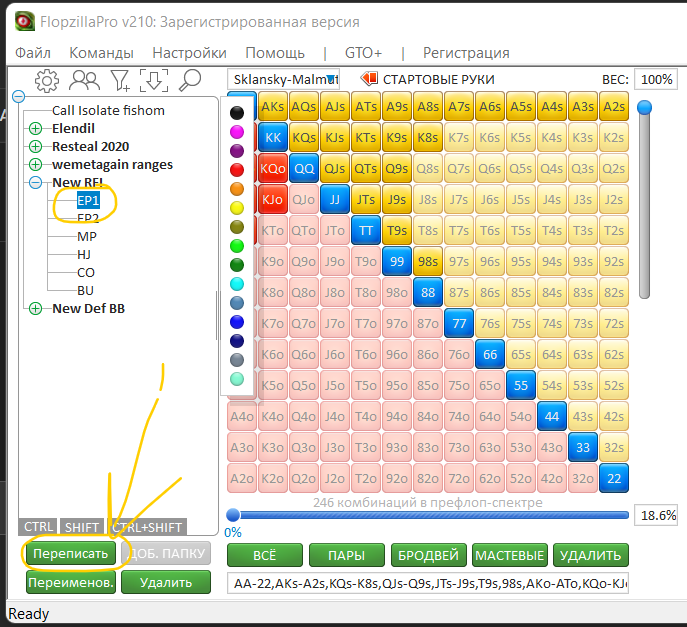
Task: Click the green Удалить button under the tree
Action: click(166, 582)
